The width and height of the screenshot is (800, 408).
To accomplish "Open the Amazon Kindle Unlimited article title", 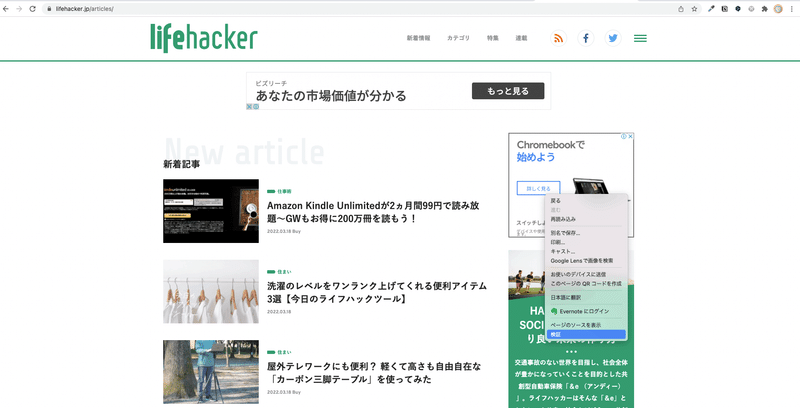I will point(373,212).
